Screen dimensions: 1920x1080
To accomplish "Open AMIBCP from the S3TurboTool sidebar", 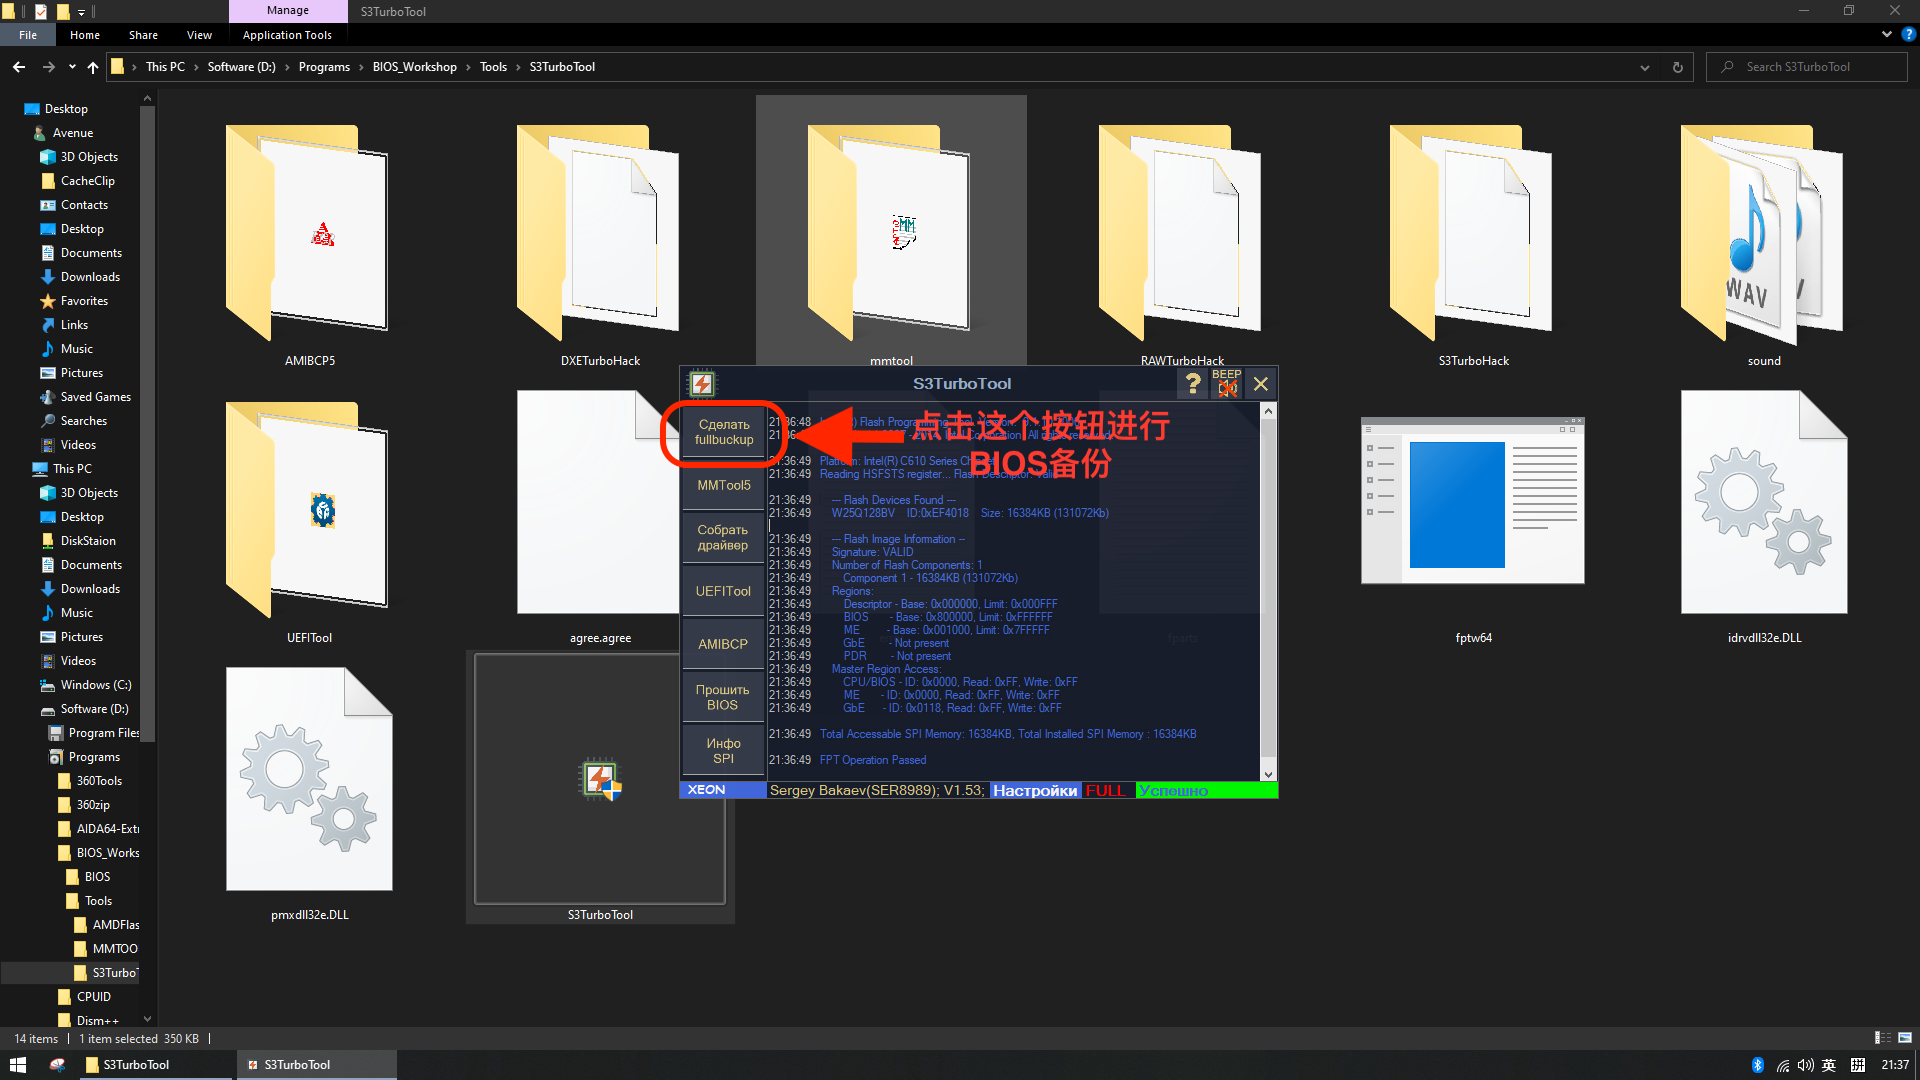I will point(724,644).
